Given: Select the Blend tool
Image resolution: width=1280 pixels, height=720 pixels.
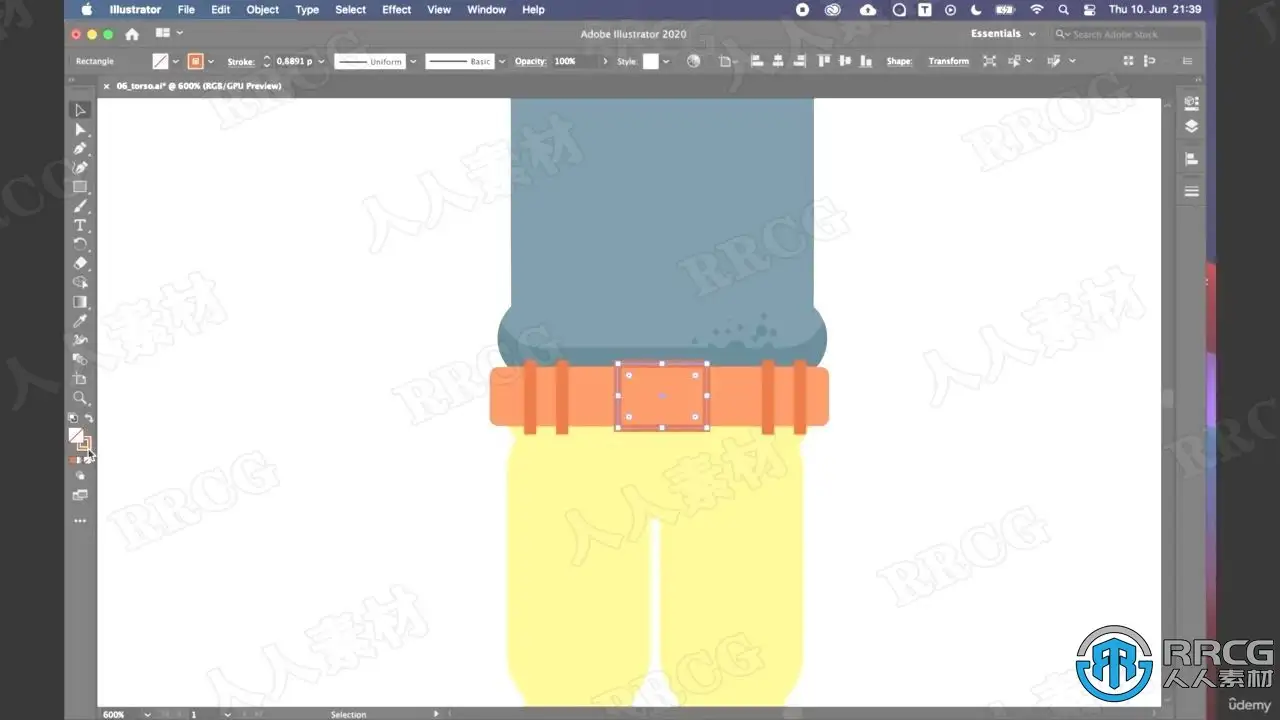Looking at the screenshot, I should tap(80, 359).
